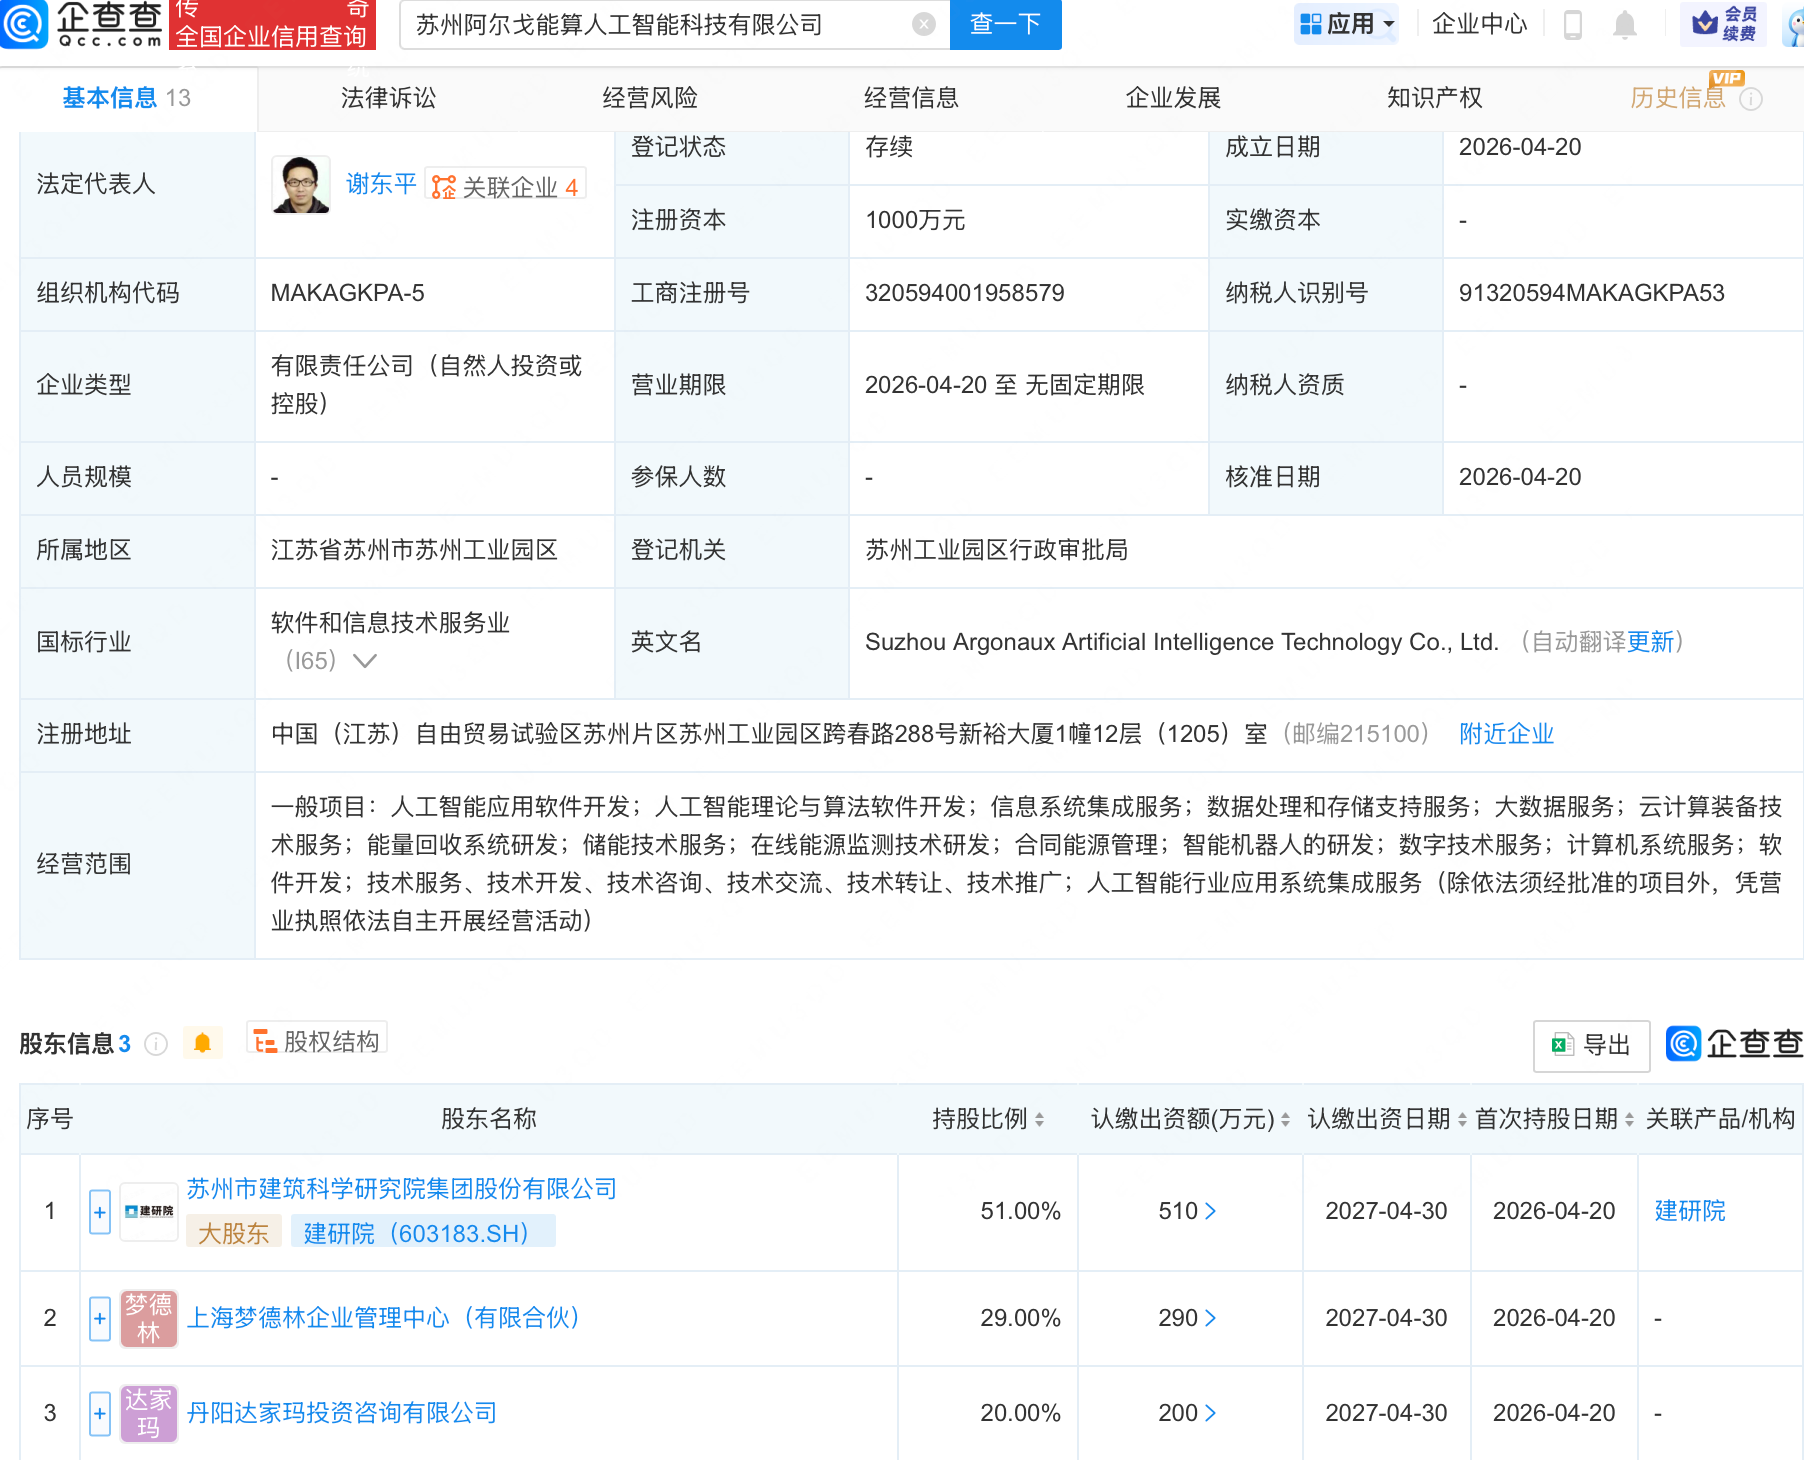Click the 企查查 logo icon
This screenshot has height=1460, width=1804.
coord(26,25)
